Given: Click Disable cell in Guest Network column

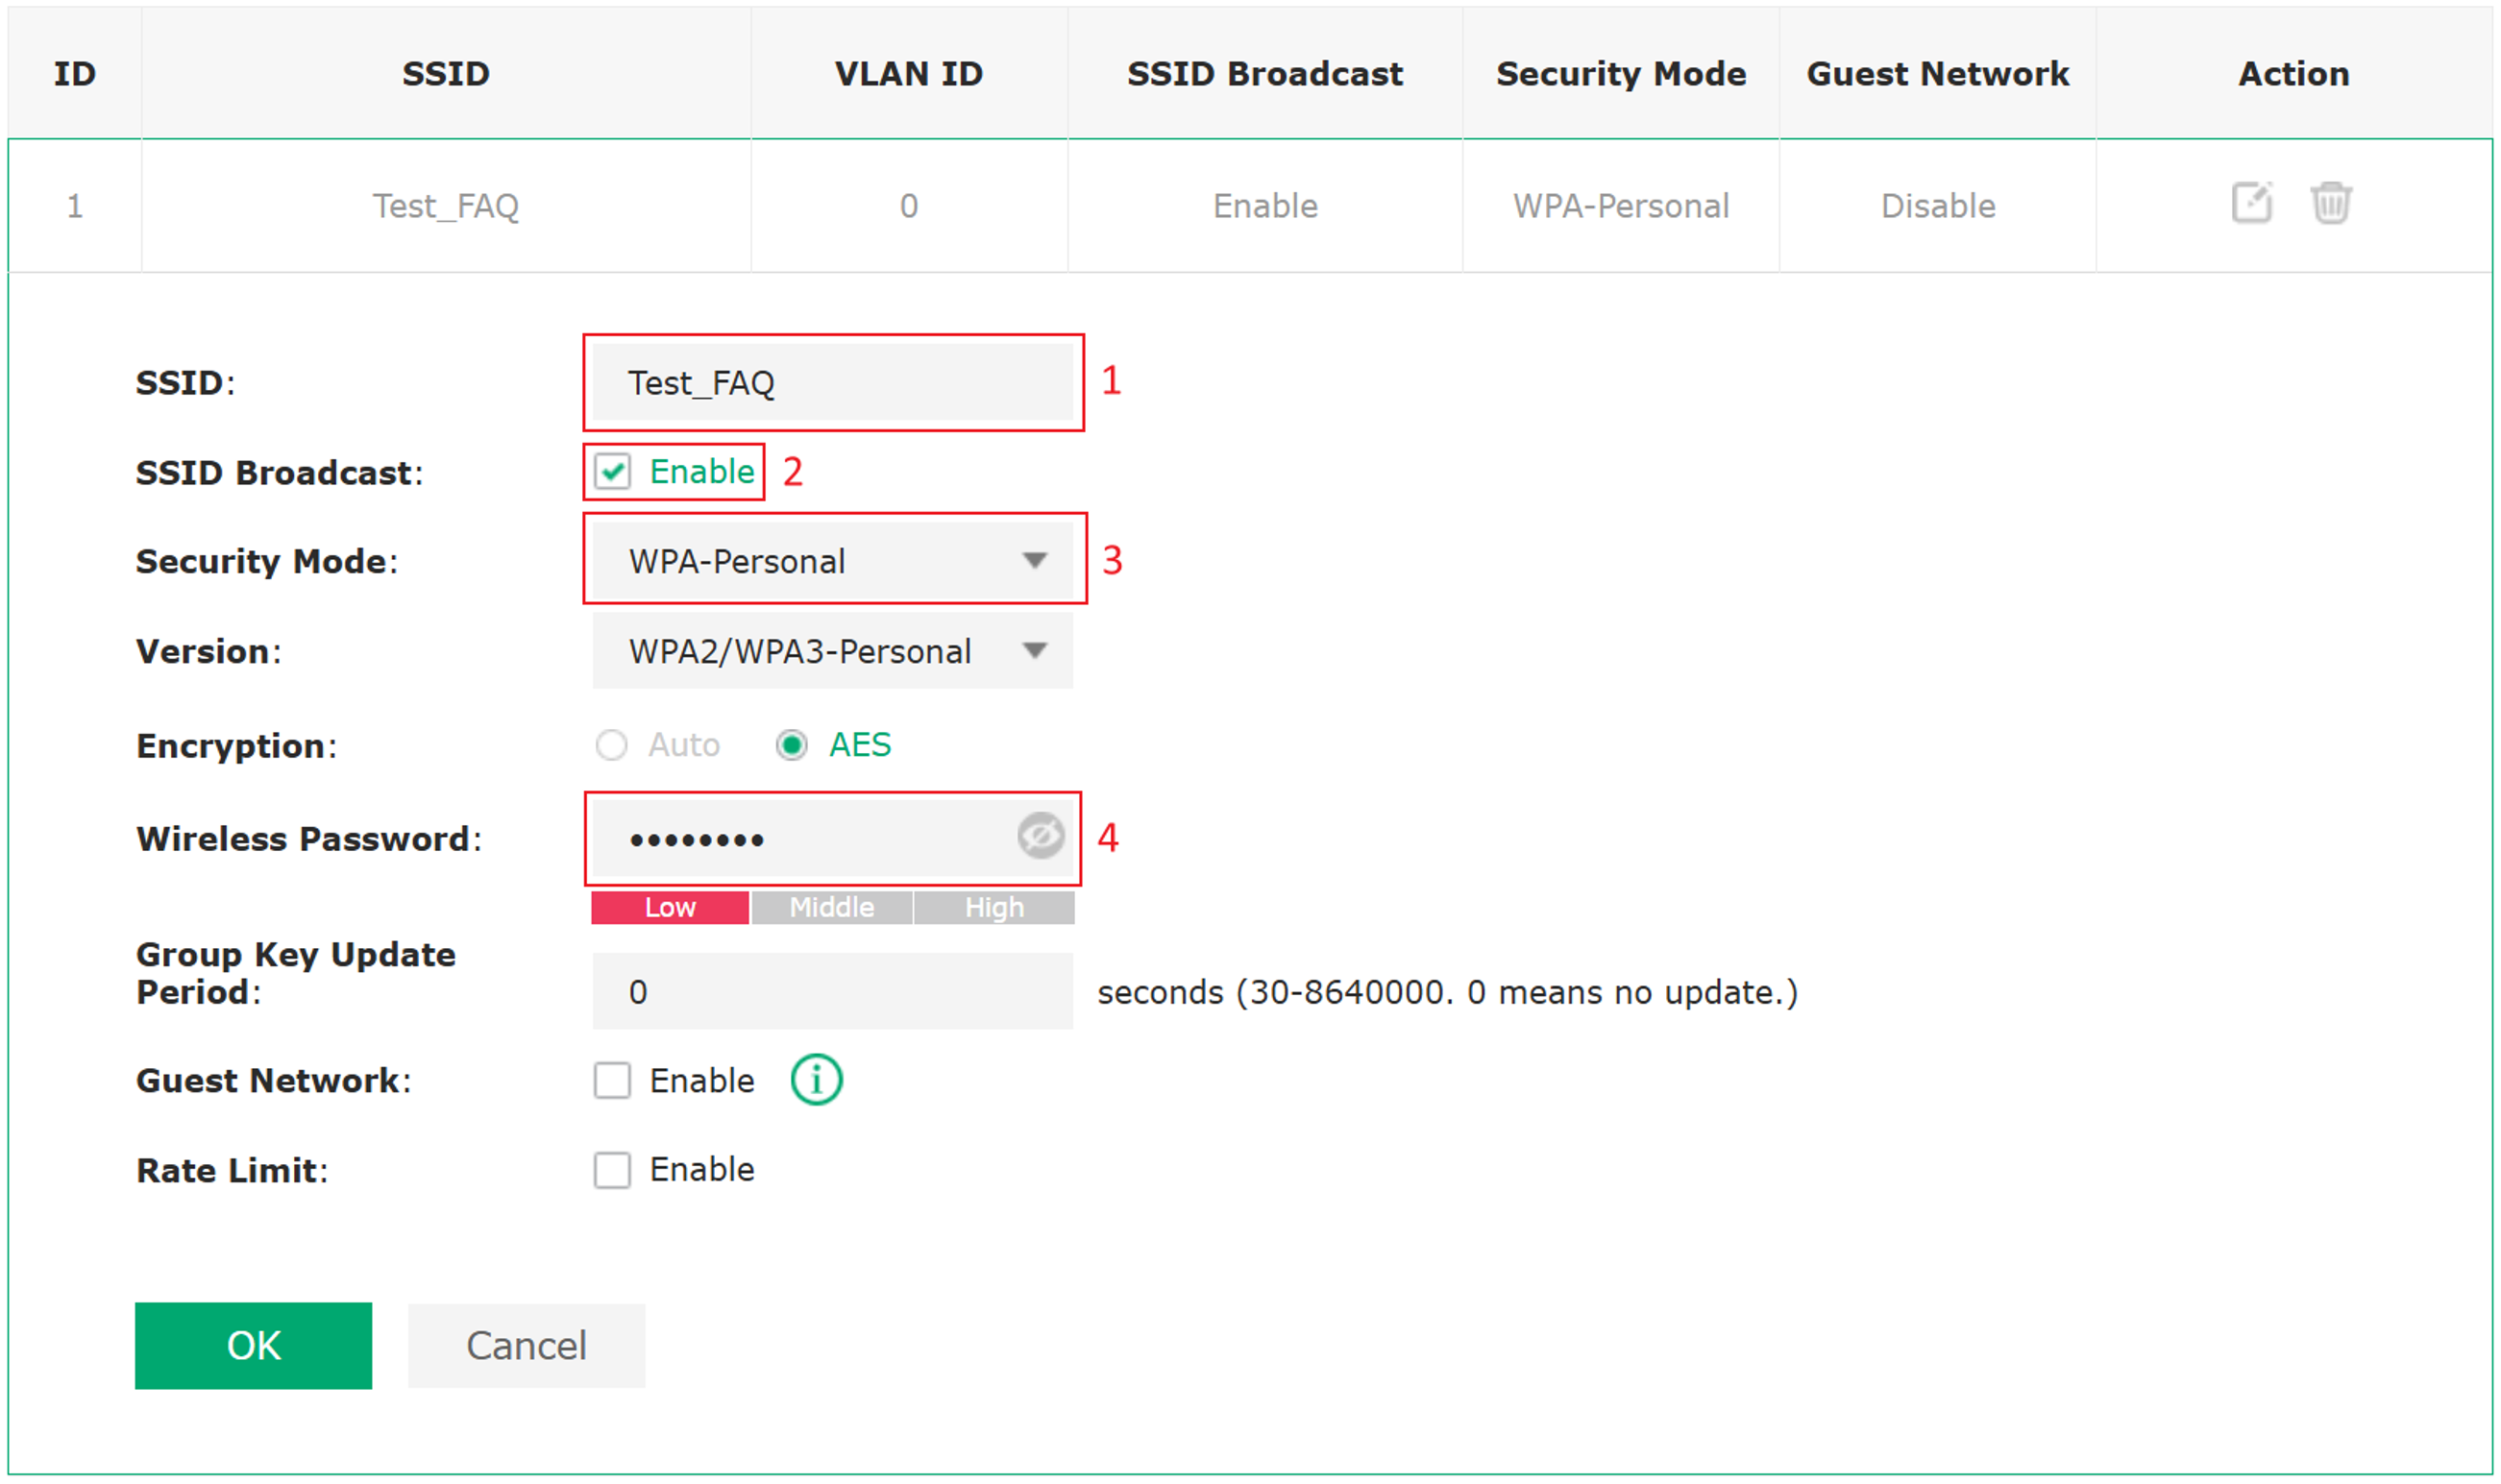Looking at the screenshot, I should point(1938,206).
